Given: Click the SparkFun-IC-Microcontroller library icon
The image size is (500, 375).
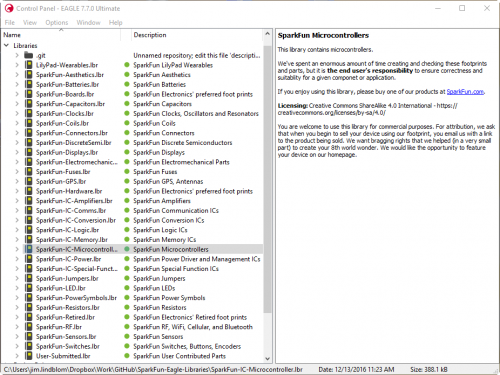Looking at the screenshot, I should pyautogui.click(x=29, y=249).
